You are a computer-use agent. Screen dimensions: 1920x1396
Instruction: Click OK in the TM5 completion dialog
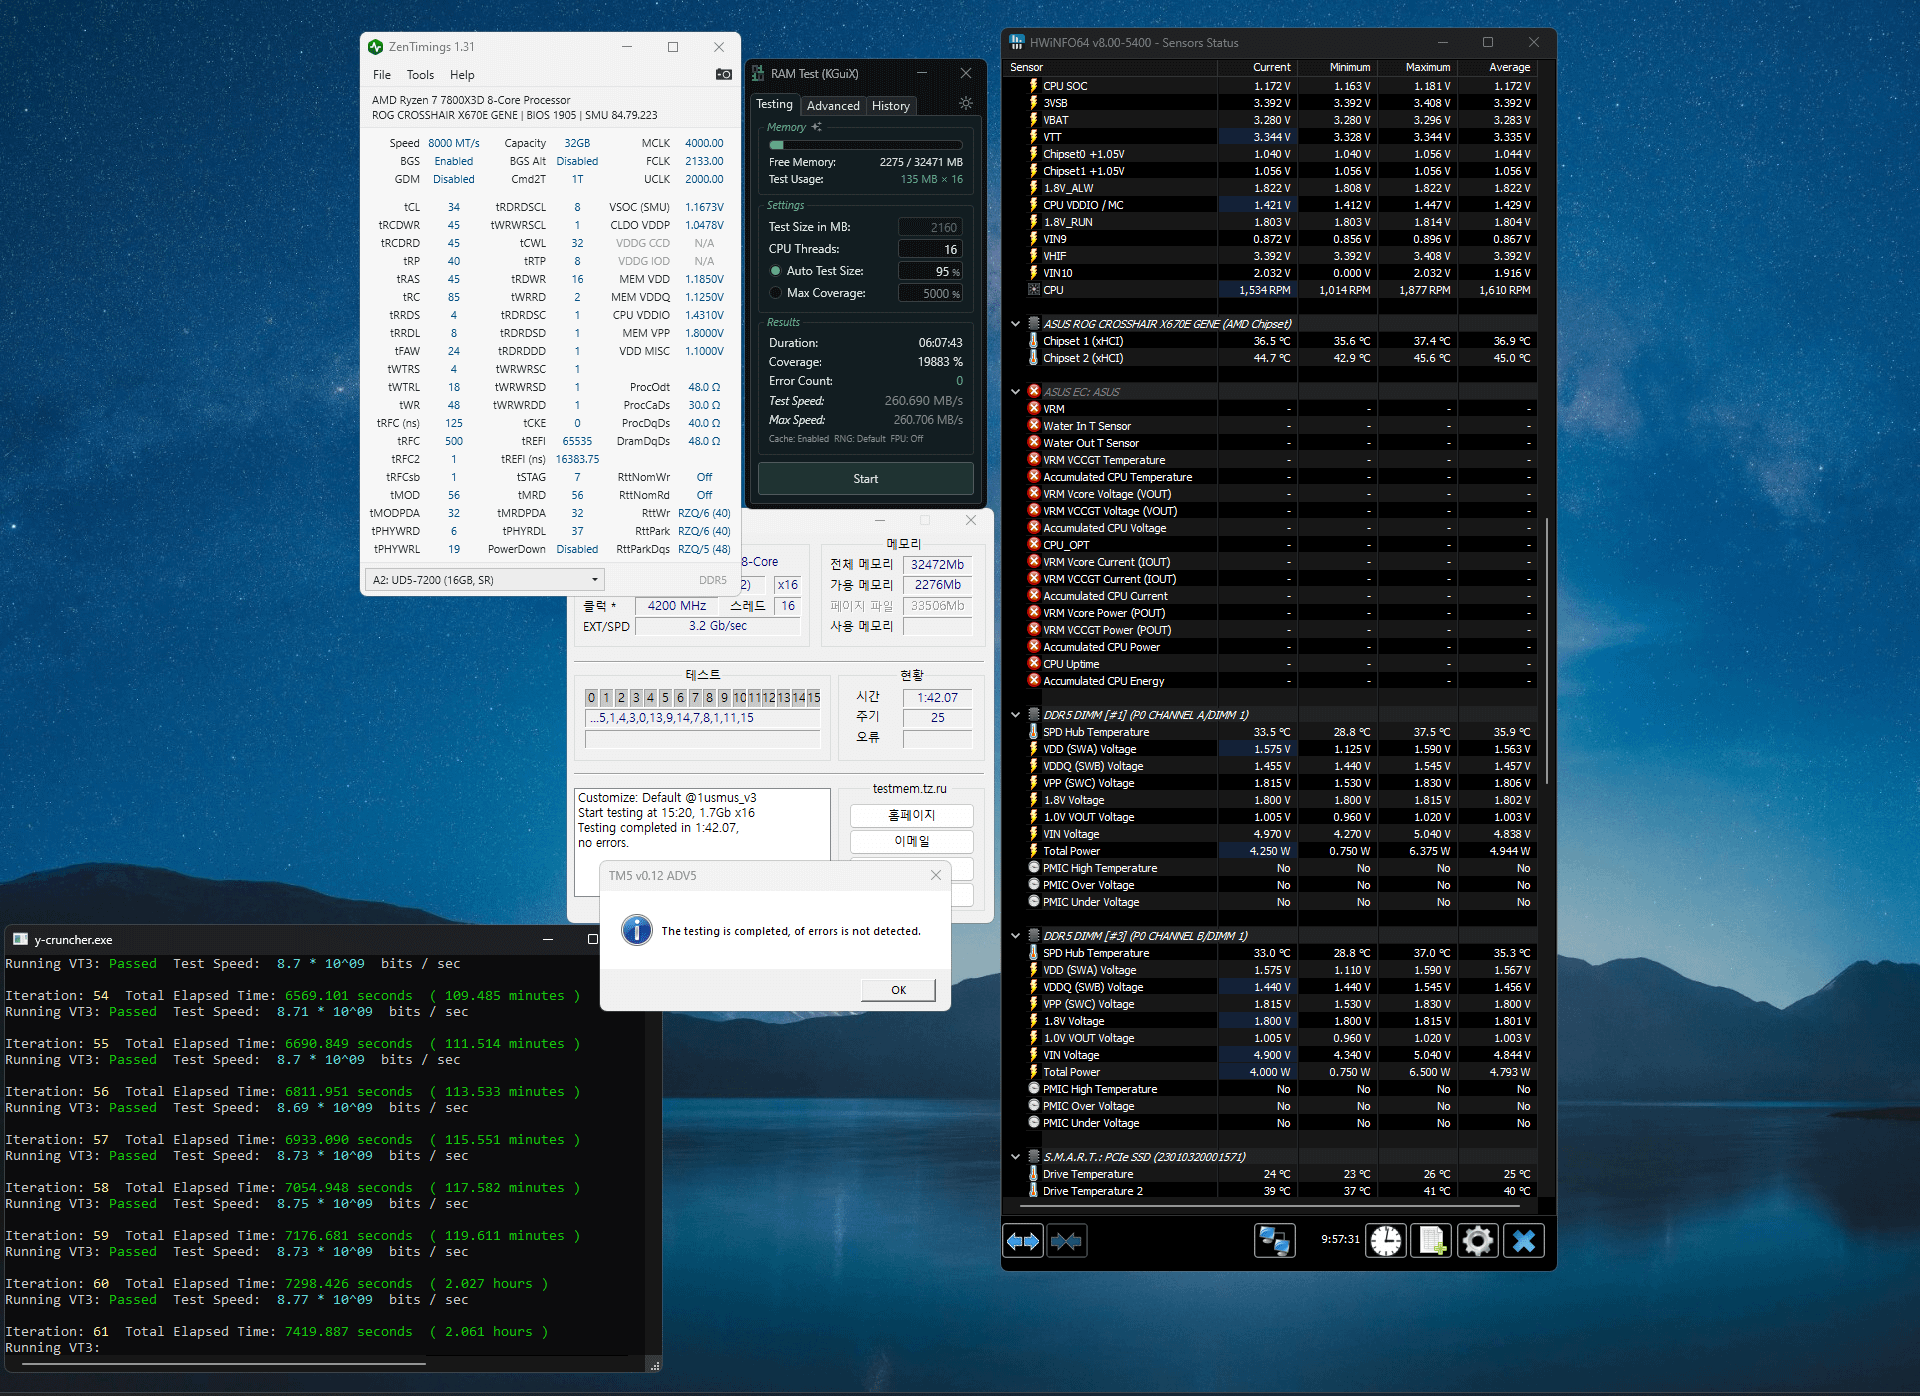click(x=898, y=990)
